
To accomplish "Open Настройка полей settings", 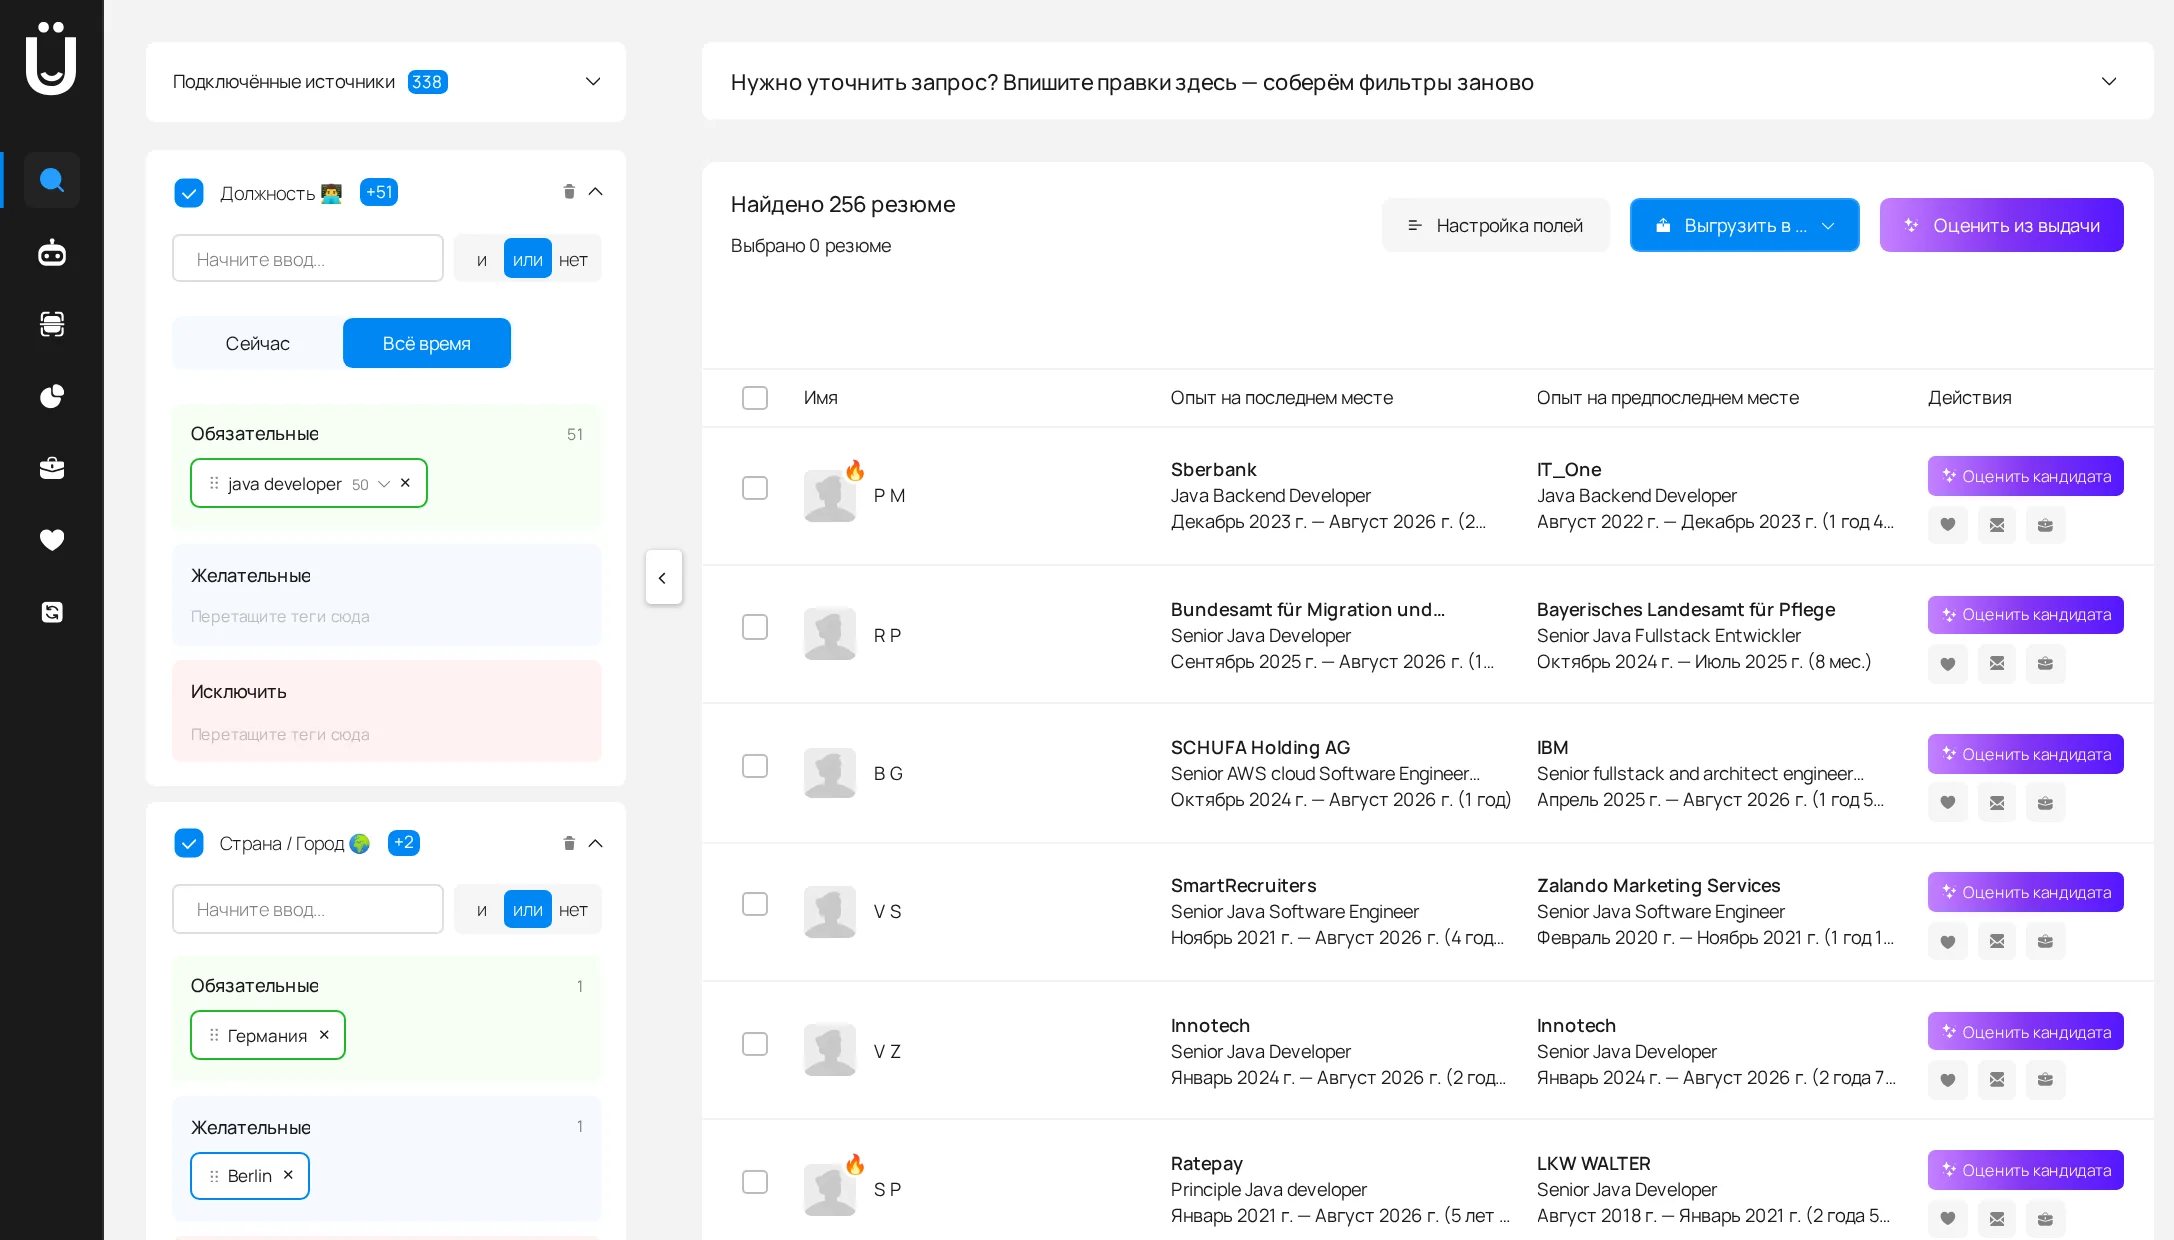I will [1495, 225].
